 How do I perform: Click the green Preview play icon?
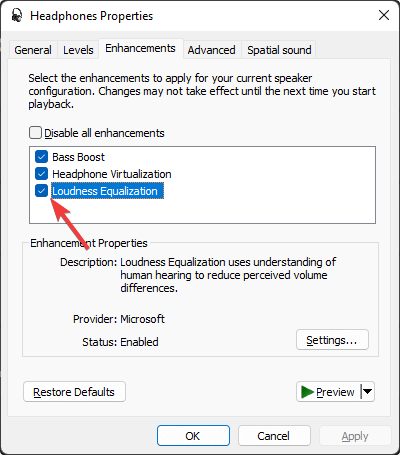coord(307,392)
